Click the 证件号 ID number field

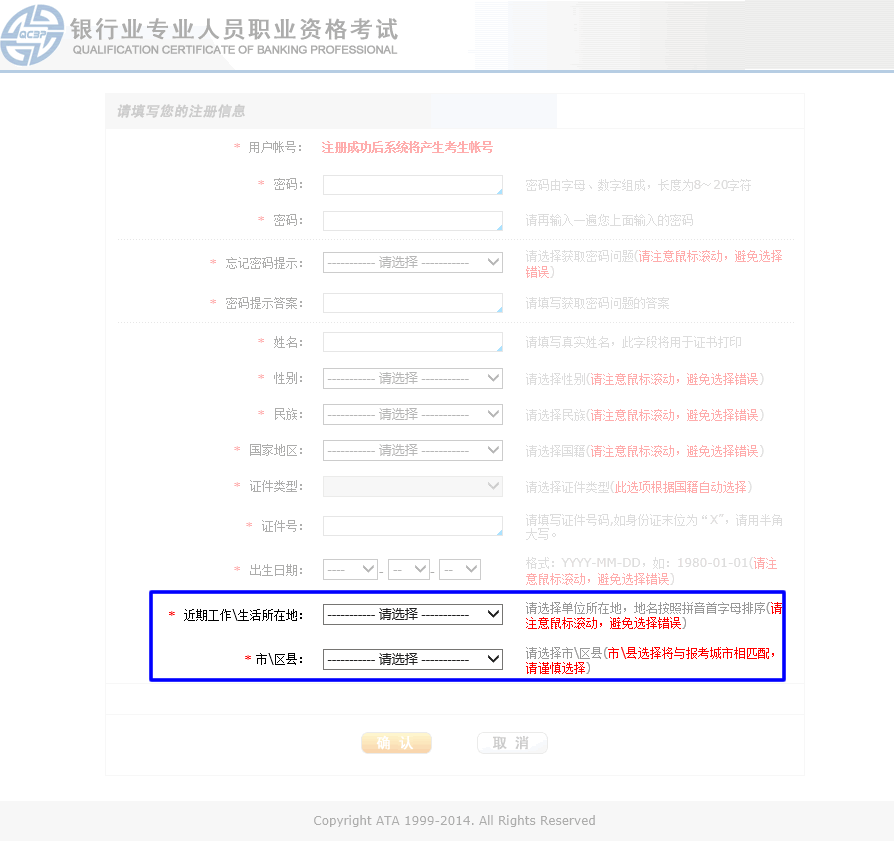click(x=412, y=525)
